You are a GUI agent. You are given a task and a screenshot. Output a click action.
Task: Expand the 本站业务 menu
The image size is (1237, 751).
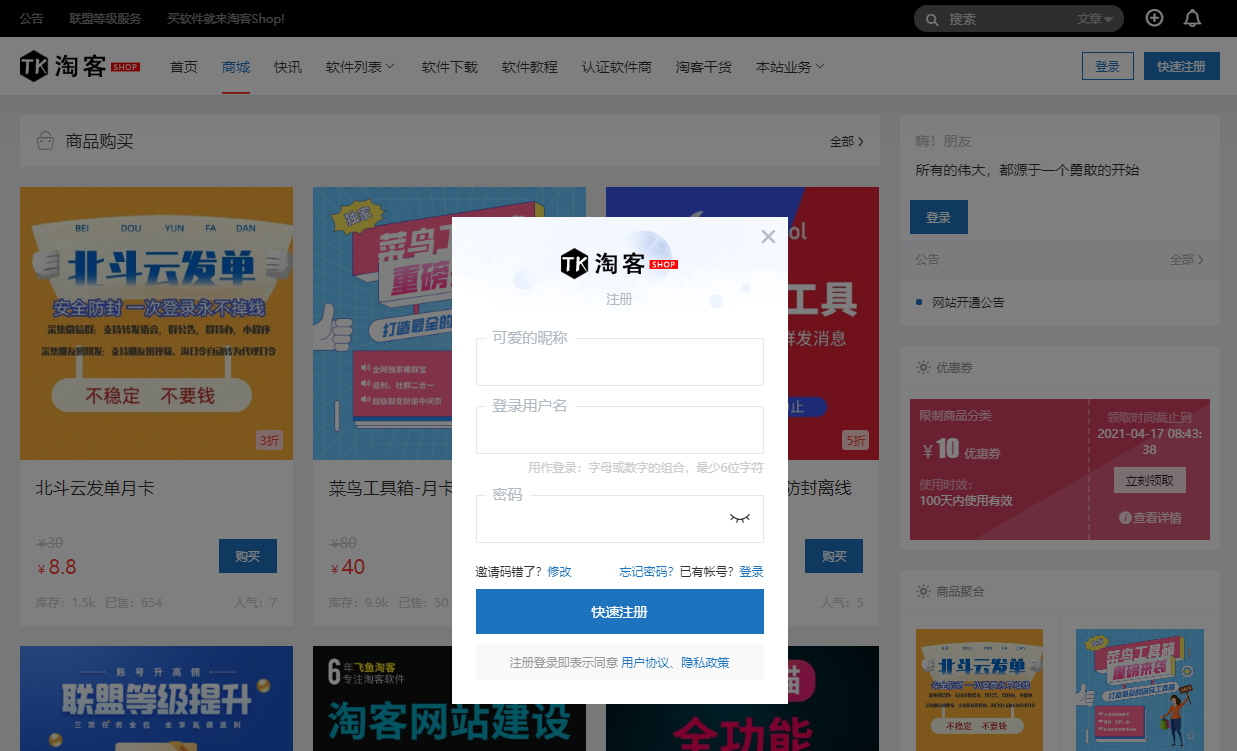[x=790, y=67]
